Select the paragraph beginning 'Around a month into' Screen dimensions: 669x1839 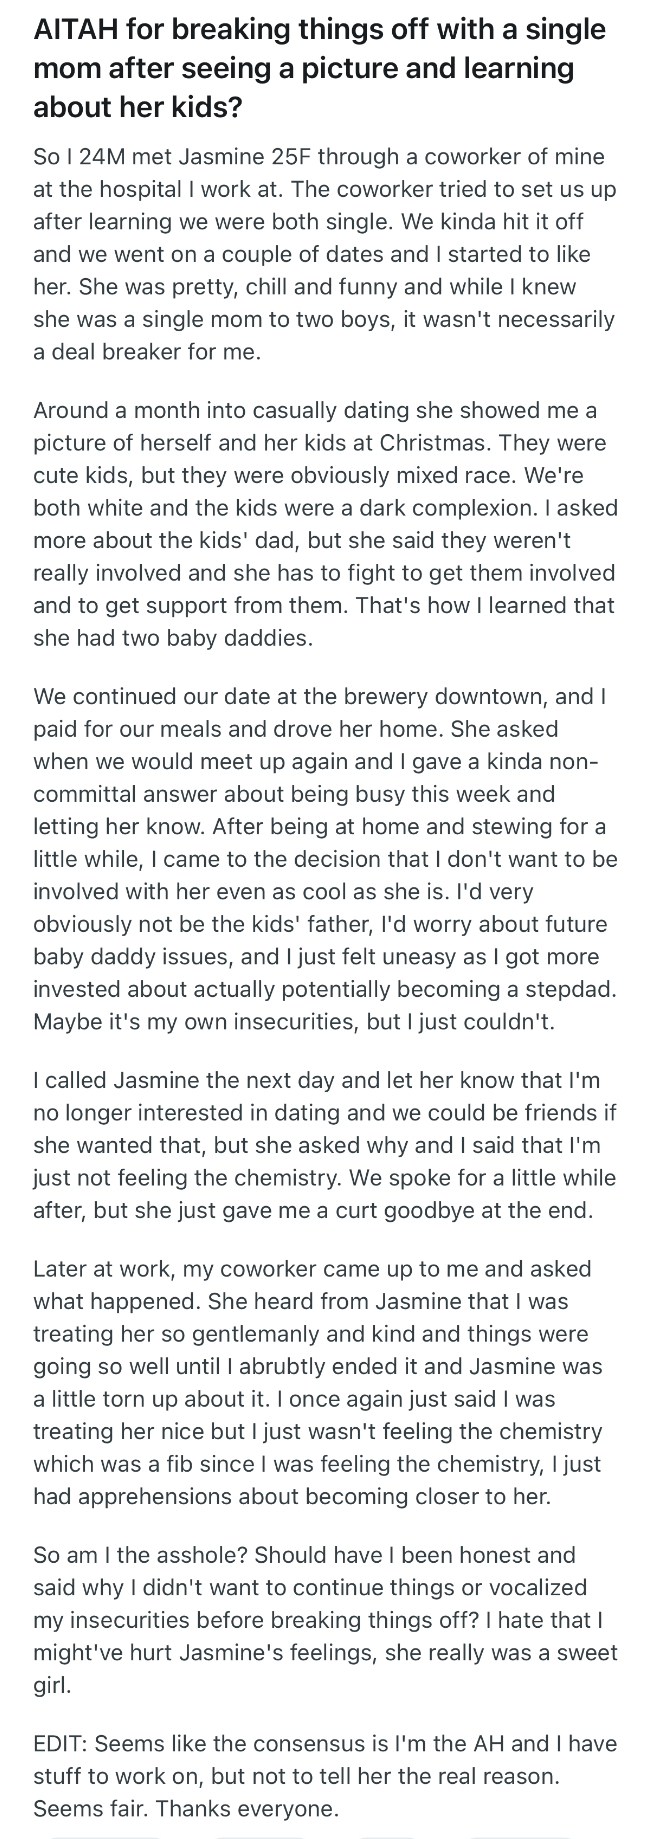(x=325, y=523)
